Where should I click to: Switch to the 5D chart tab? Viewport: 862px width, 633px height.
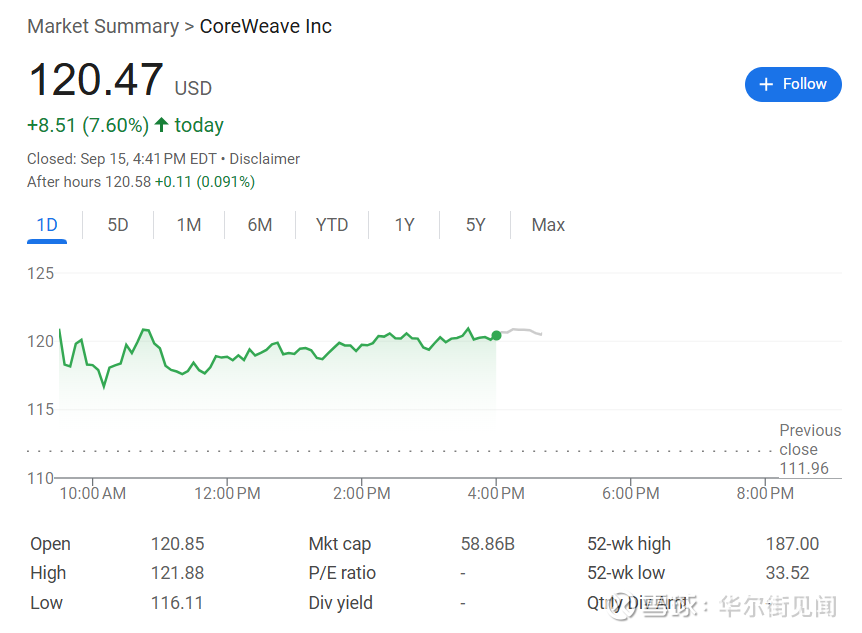click(118, 225)
